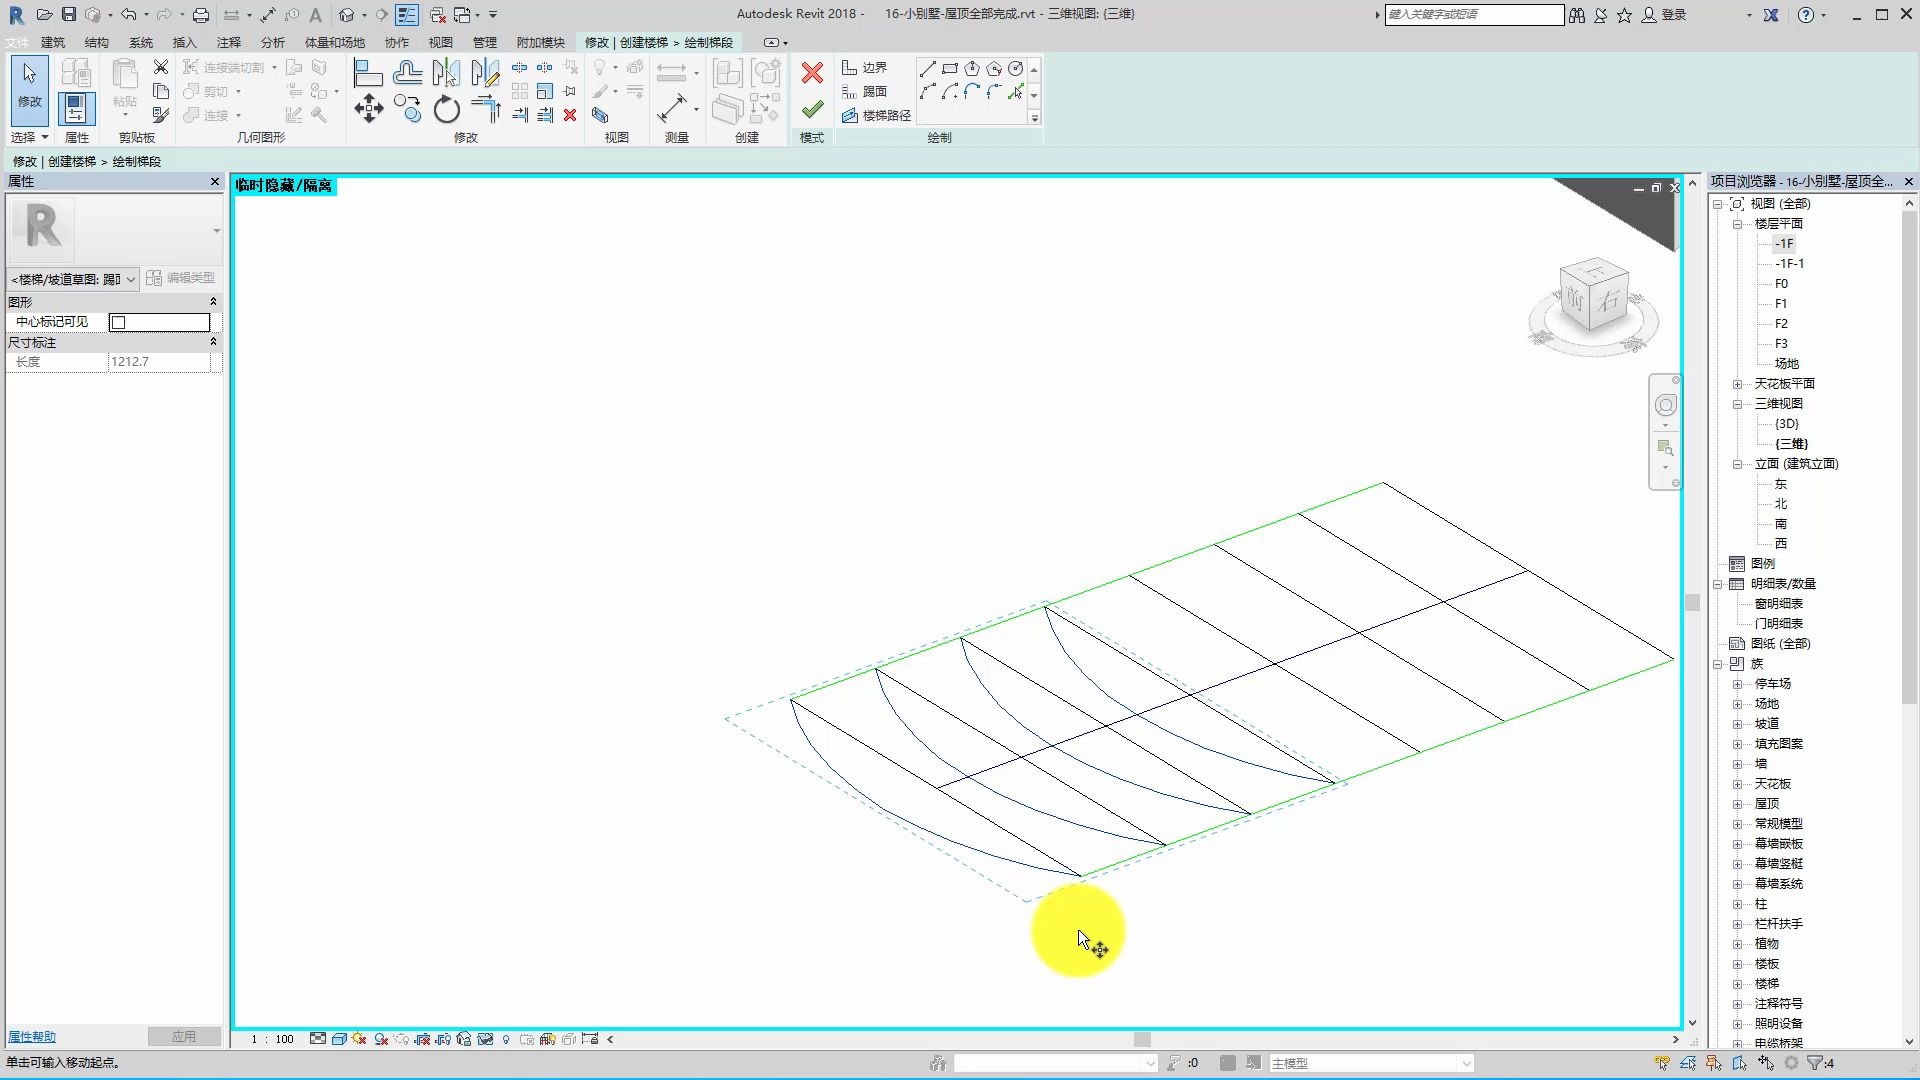Select the Boundary draw option
The height and width of the screenshot is (1080, 1920).
point(866,67)
